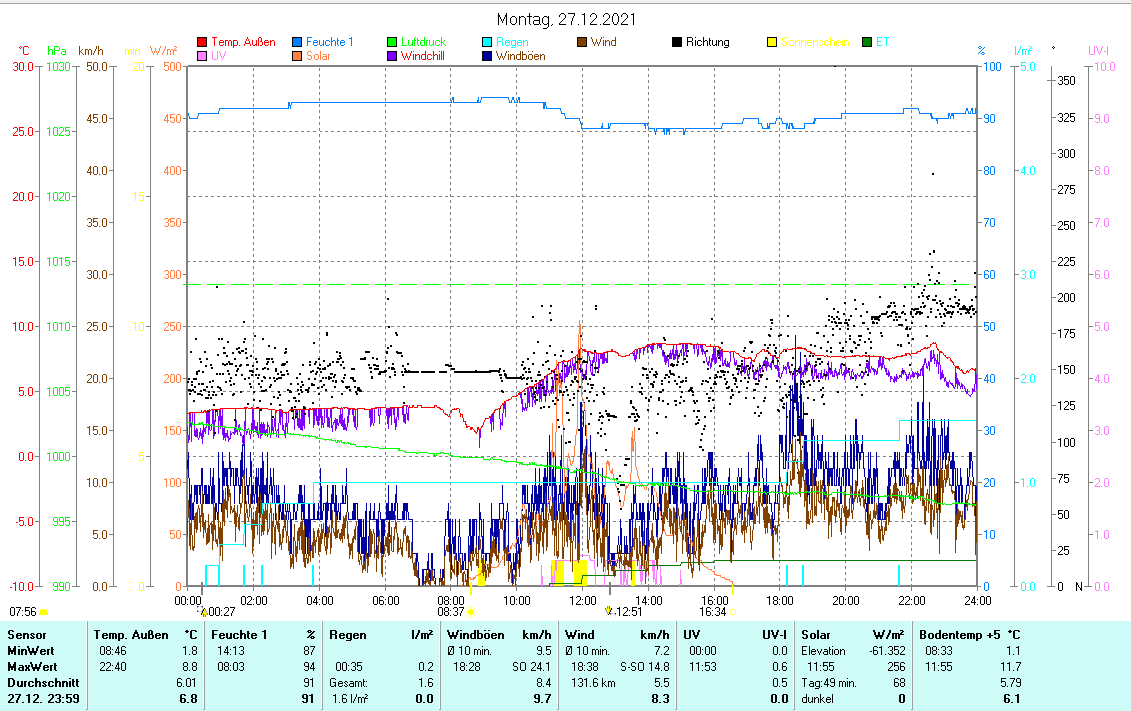Click the chart title Montag, 27.12.2021

[x=566, y=20]
